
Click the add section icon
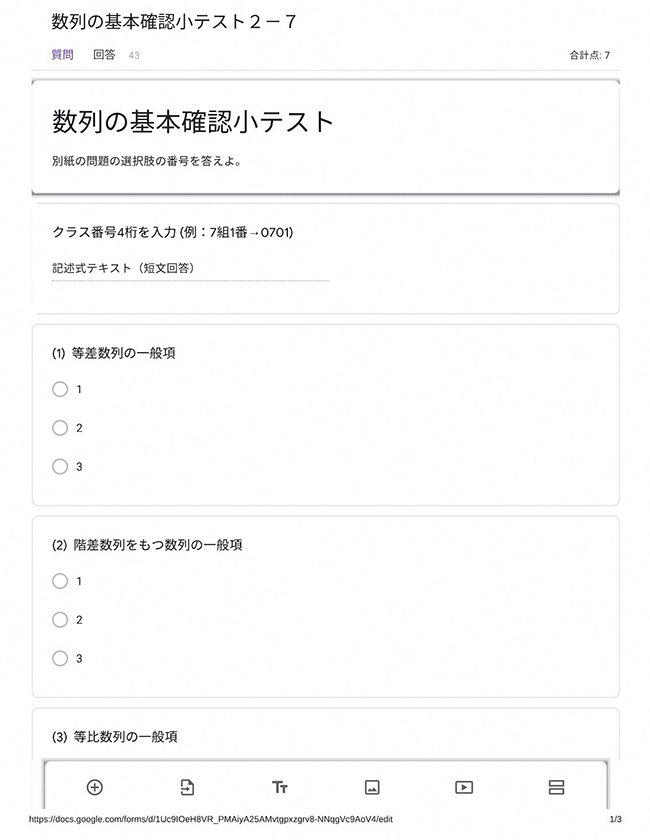[557, 787]
